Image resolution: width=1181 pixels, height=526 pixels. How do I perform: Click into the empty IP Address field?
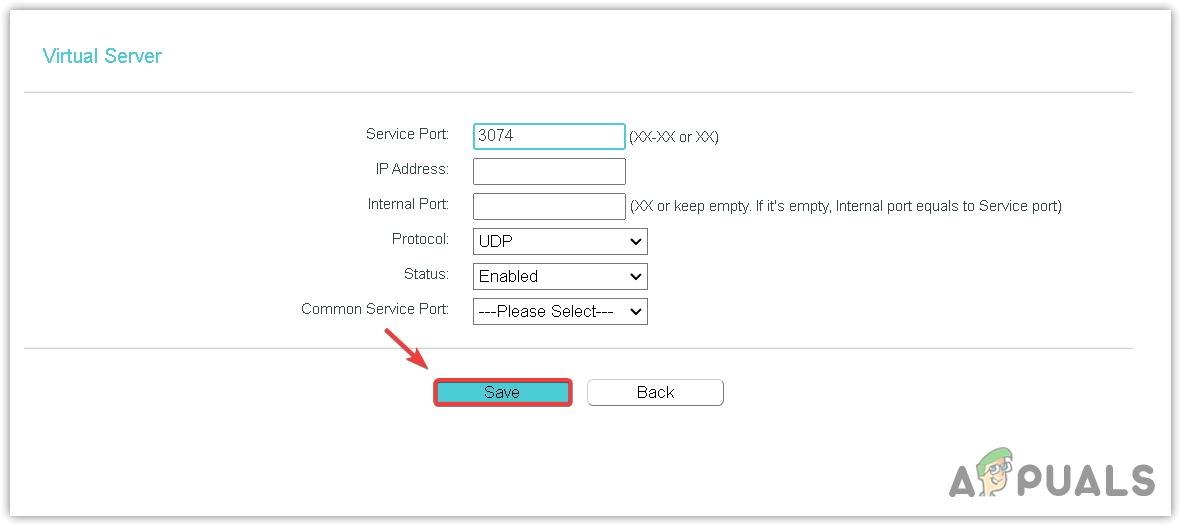(549, 171)
